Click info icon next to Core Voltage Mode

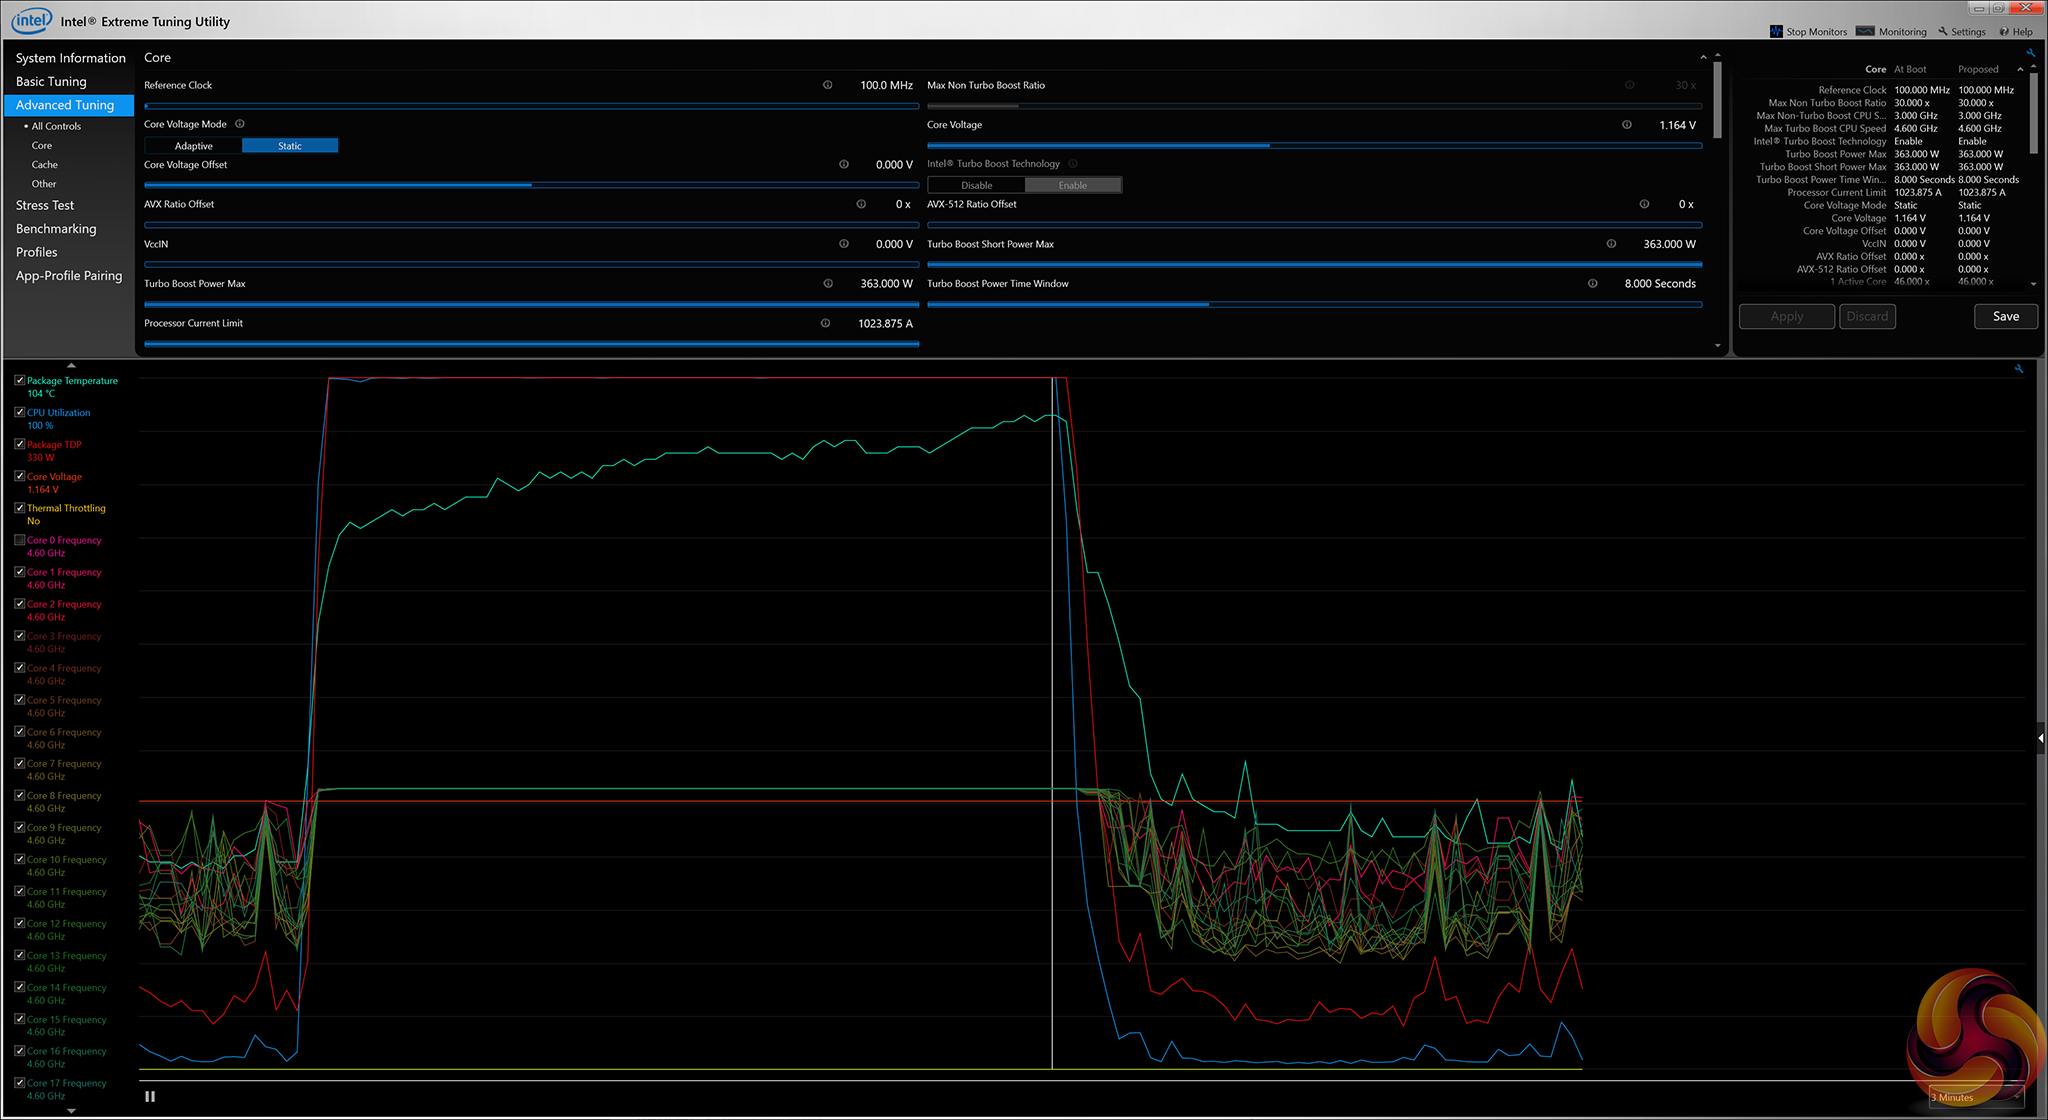[x=240, y=124]
